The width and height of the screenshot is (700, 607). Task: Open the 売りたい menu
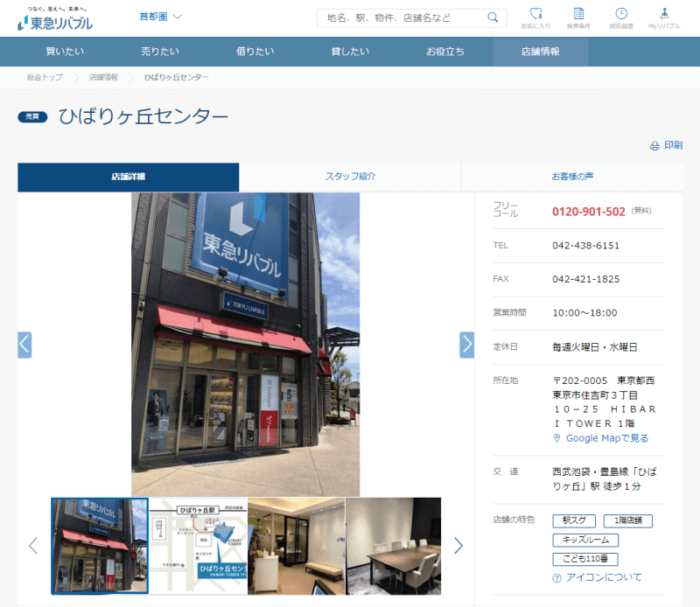pos(160,52)
